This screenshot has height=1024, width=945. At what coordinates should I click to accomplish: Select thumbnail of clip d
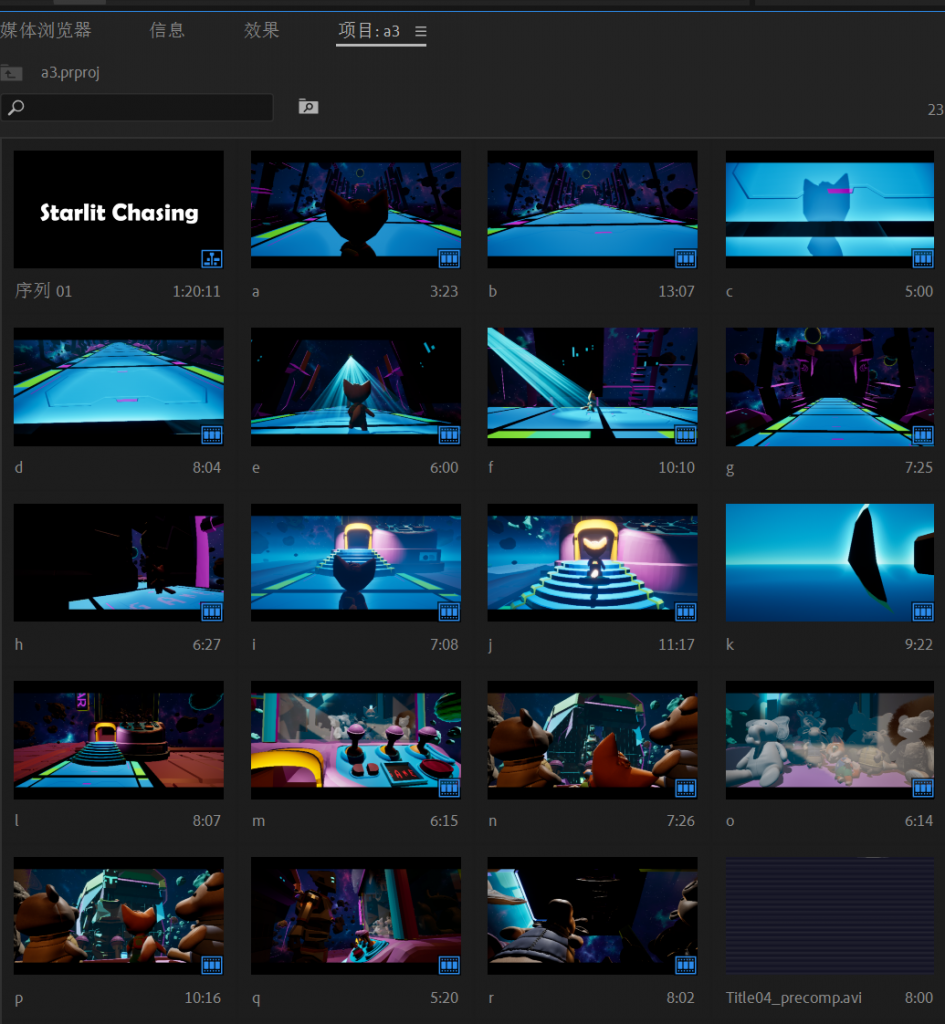(119, 387)
